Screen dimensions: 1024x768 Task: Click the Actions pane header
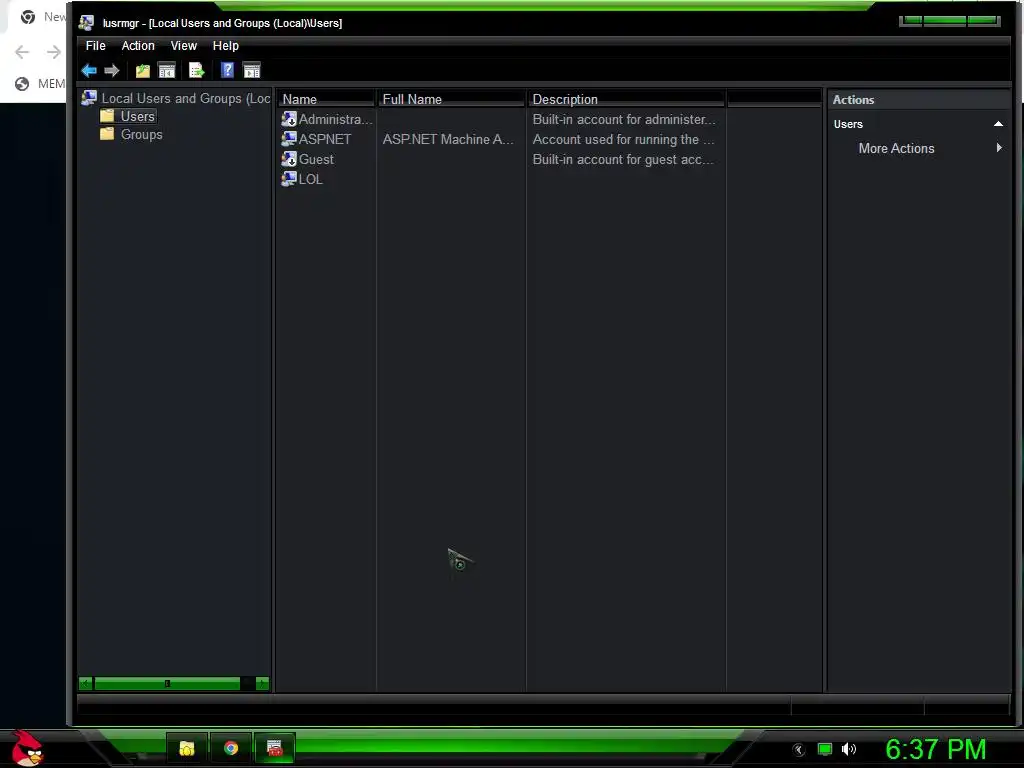coord(918,99)
